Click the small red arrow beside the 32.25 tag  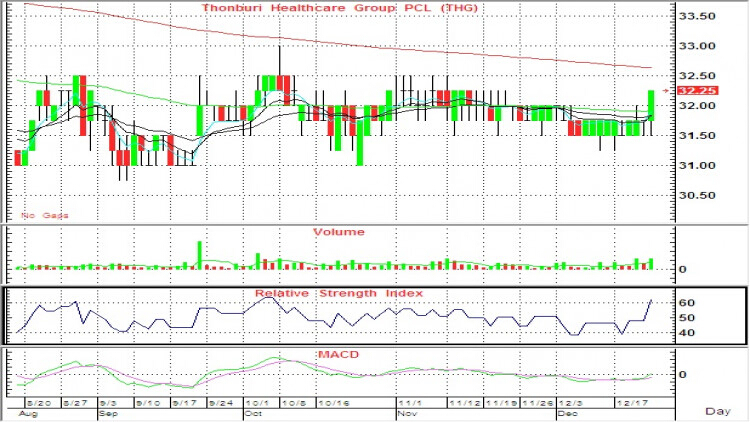point(666,90)
